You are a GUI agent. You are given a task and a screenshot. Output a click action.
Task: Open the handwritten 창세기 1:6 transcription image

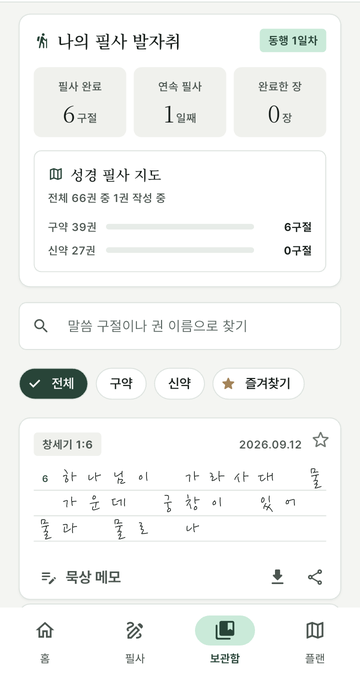180,503
